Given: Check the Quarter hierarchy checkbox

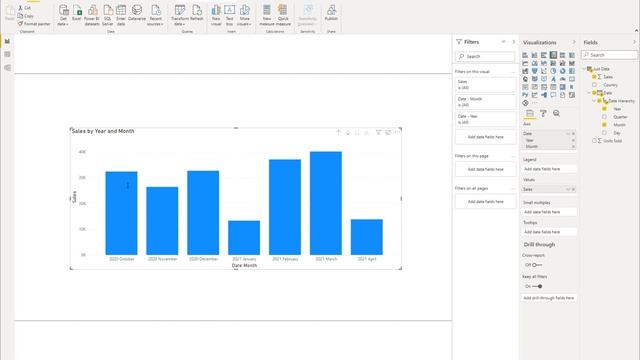Looking at the screenshot, I should click(x=604, y=117).
